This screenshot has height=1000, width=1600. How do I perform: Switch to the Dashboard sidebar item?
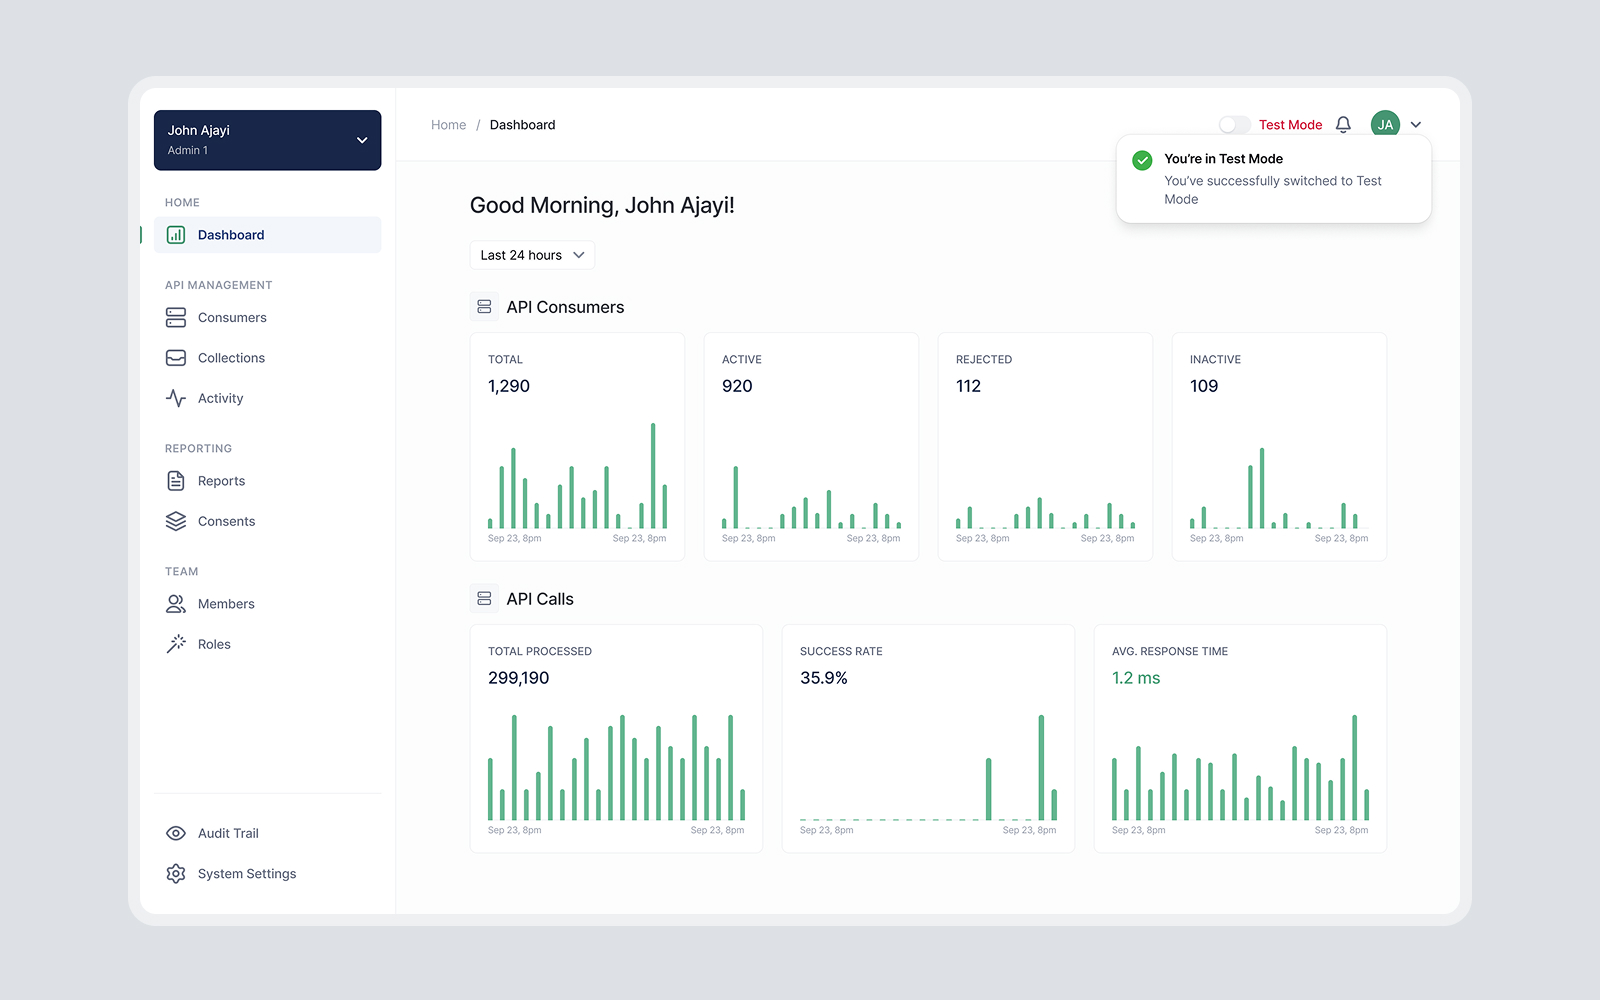coord(231,234)
